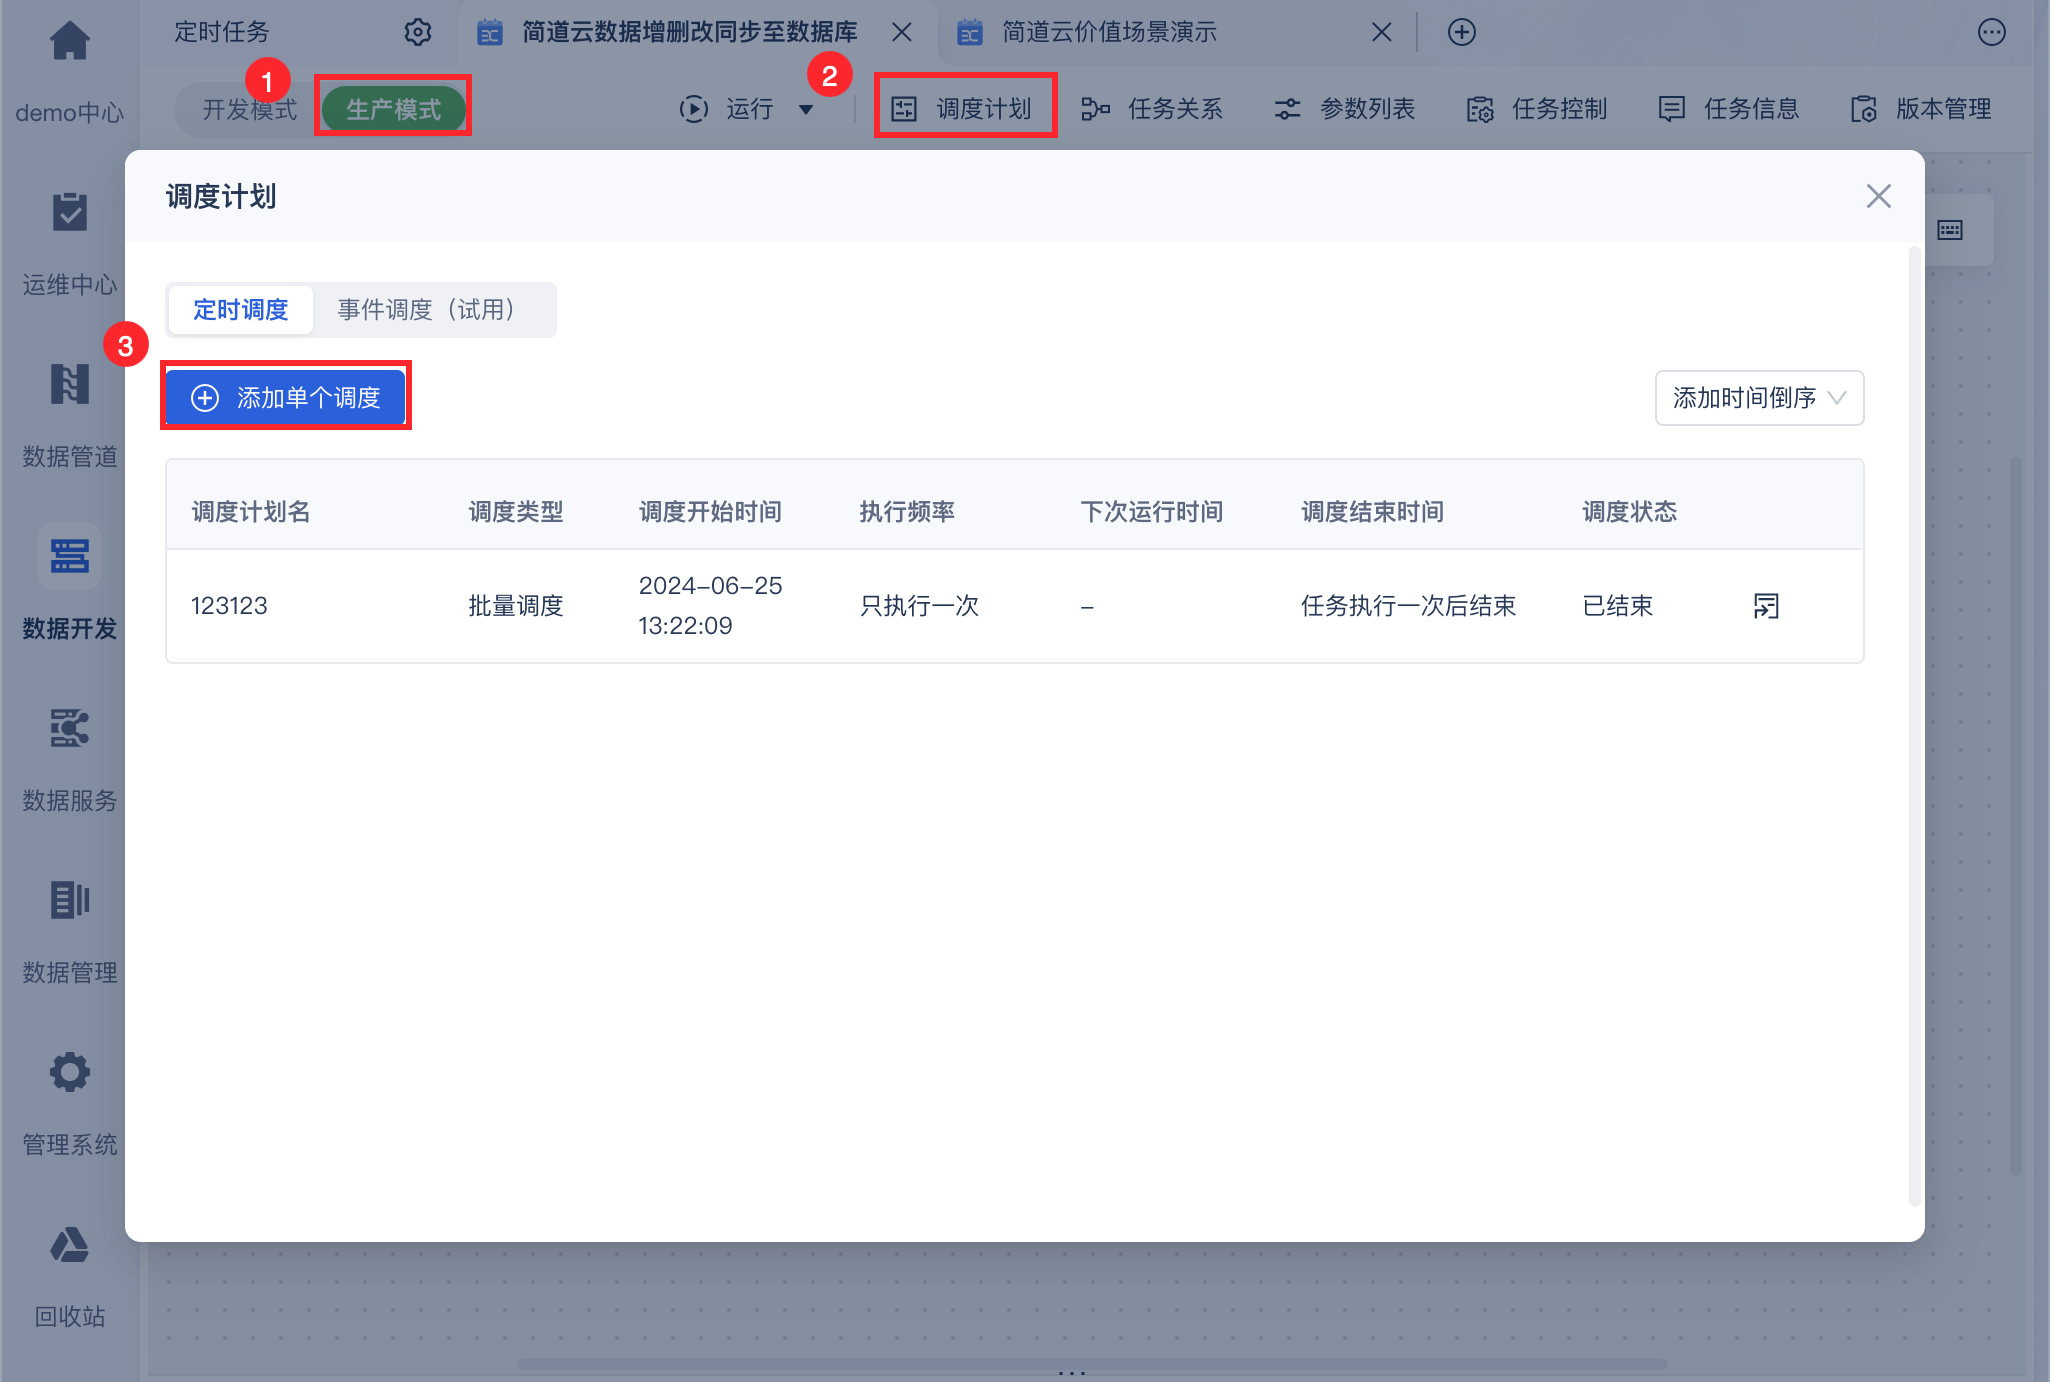Expand the 运行 dropdown arrow
The height and width of the screenshot is (1382, 2050).
[x=806, y=110]
